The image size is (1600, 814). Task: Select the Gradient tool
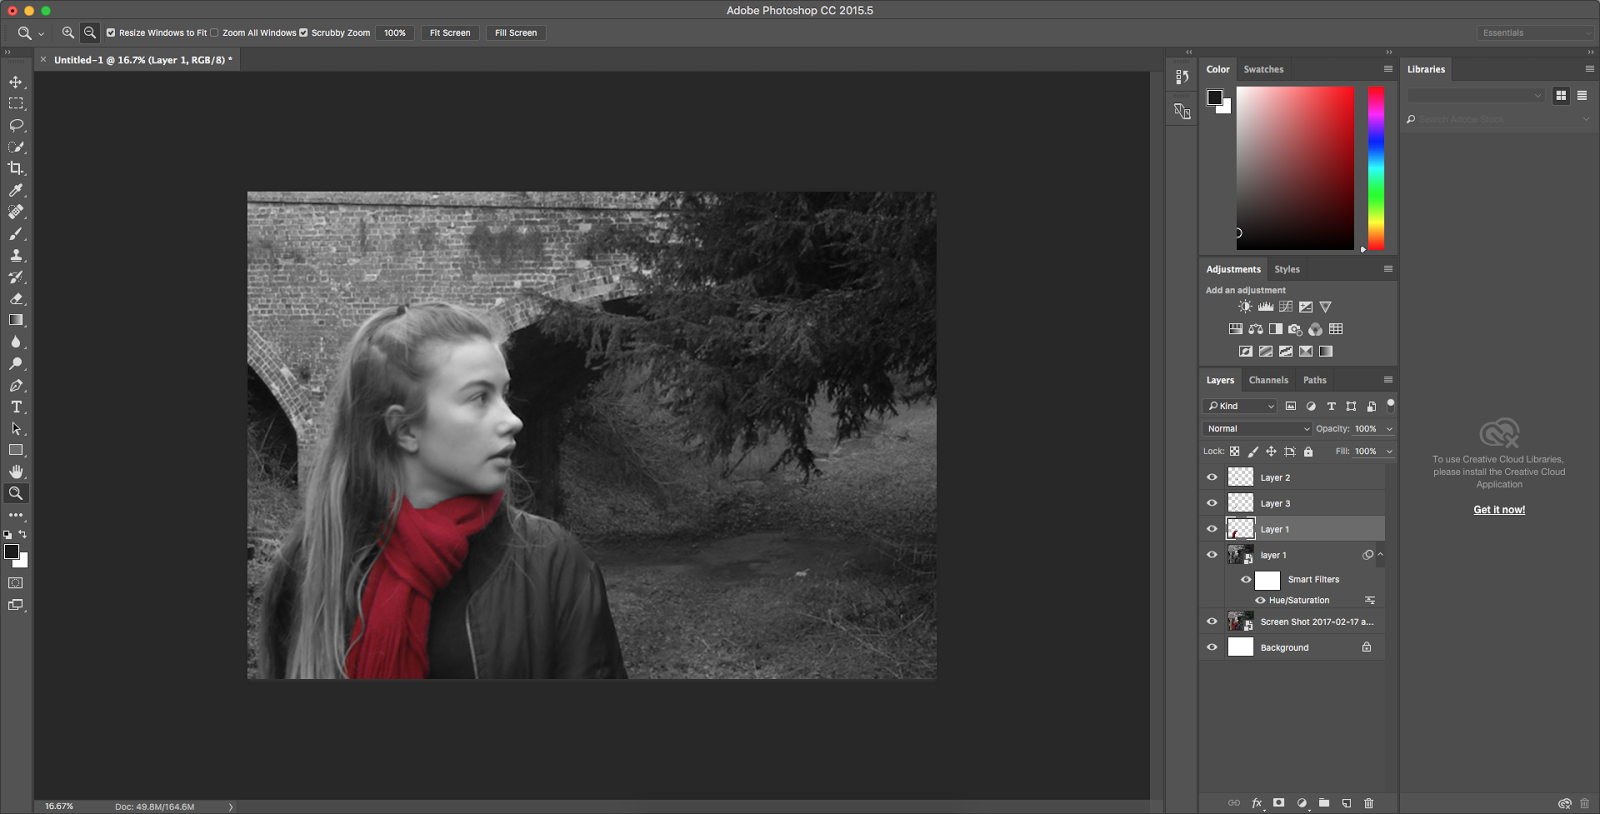click(16, 320)
